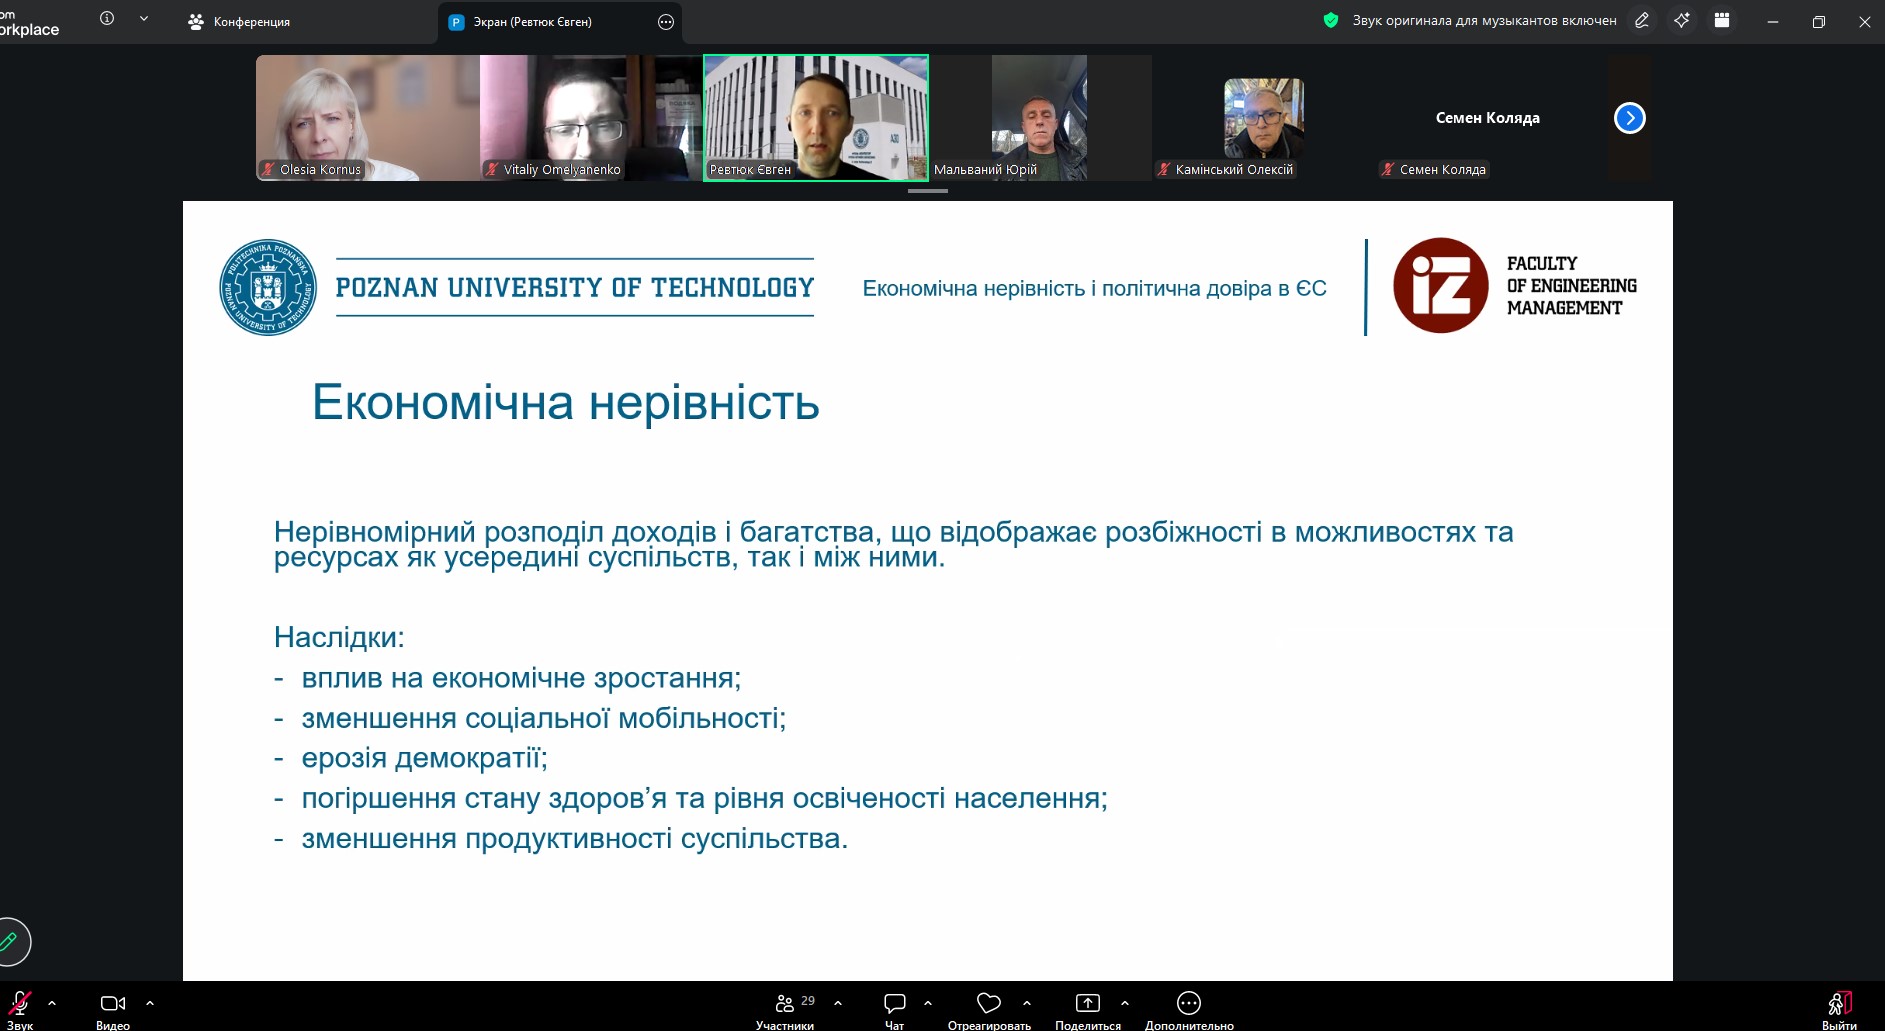Click the green annotation pencil circle
Image resolution: width=1885 pixels, height=1031 pixels.
10,941
